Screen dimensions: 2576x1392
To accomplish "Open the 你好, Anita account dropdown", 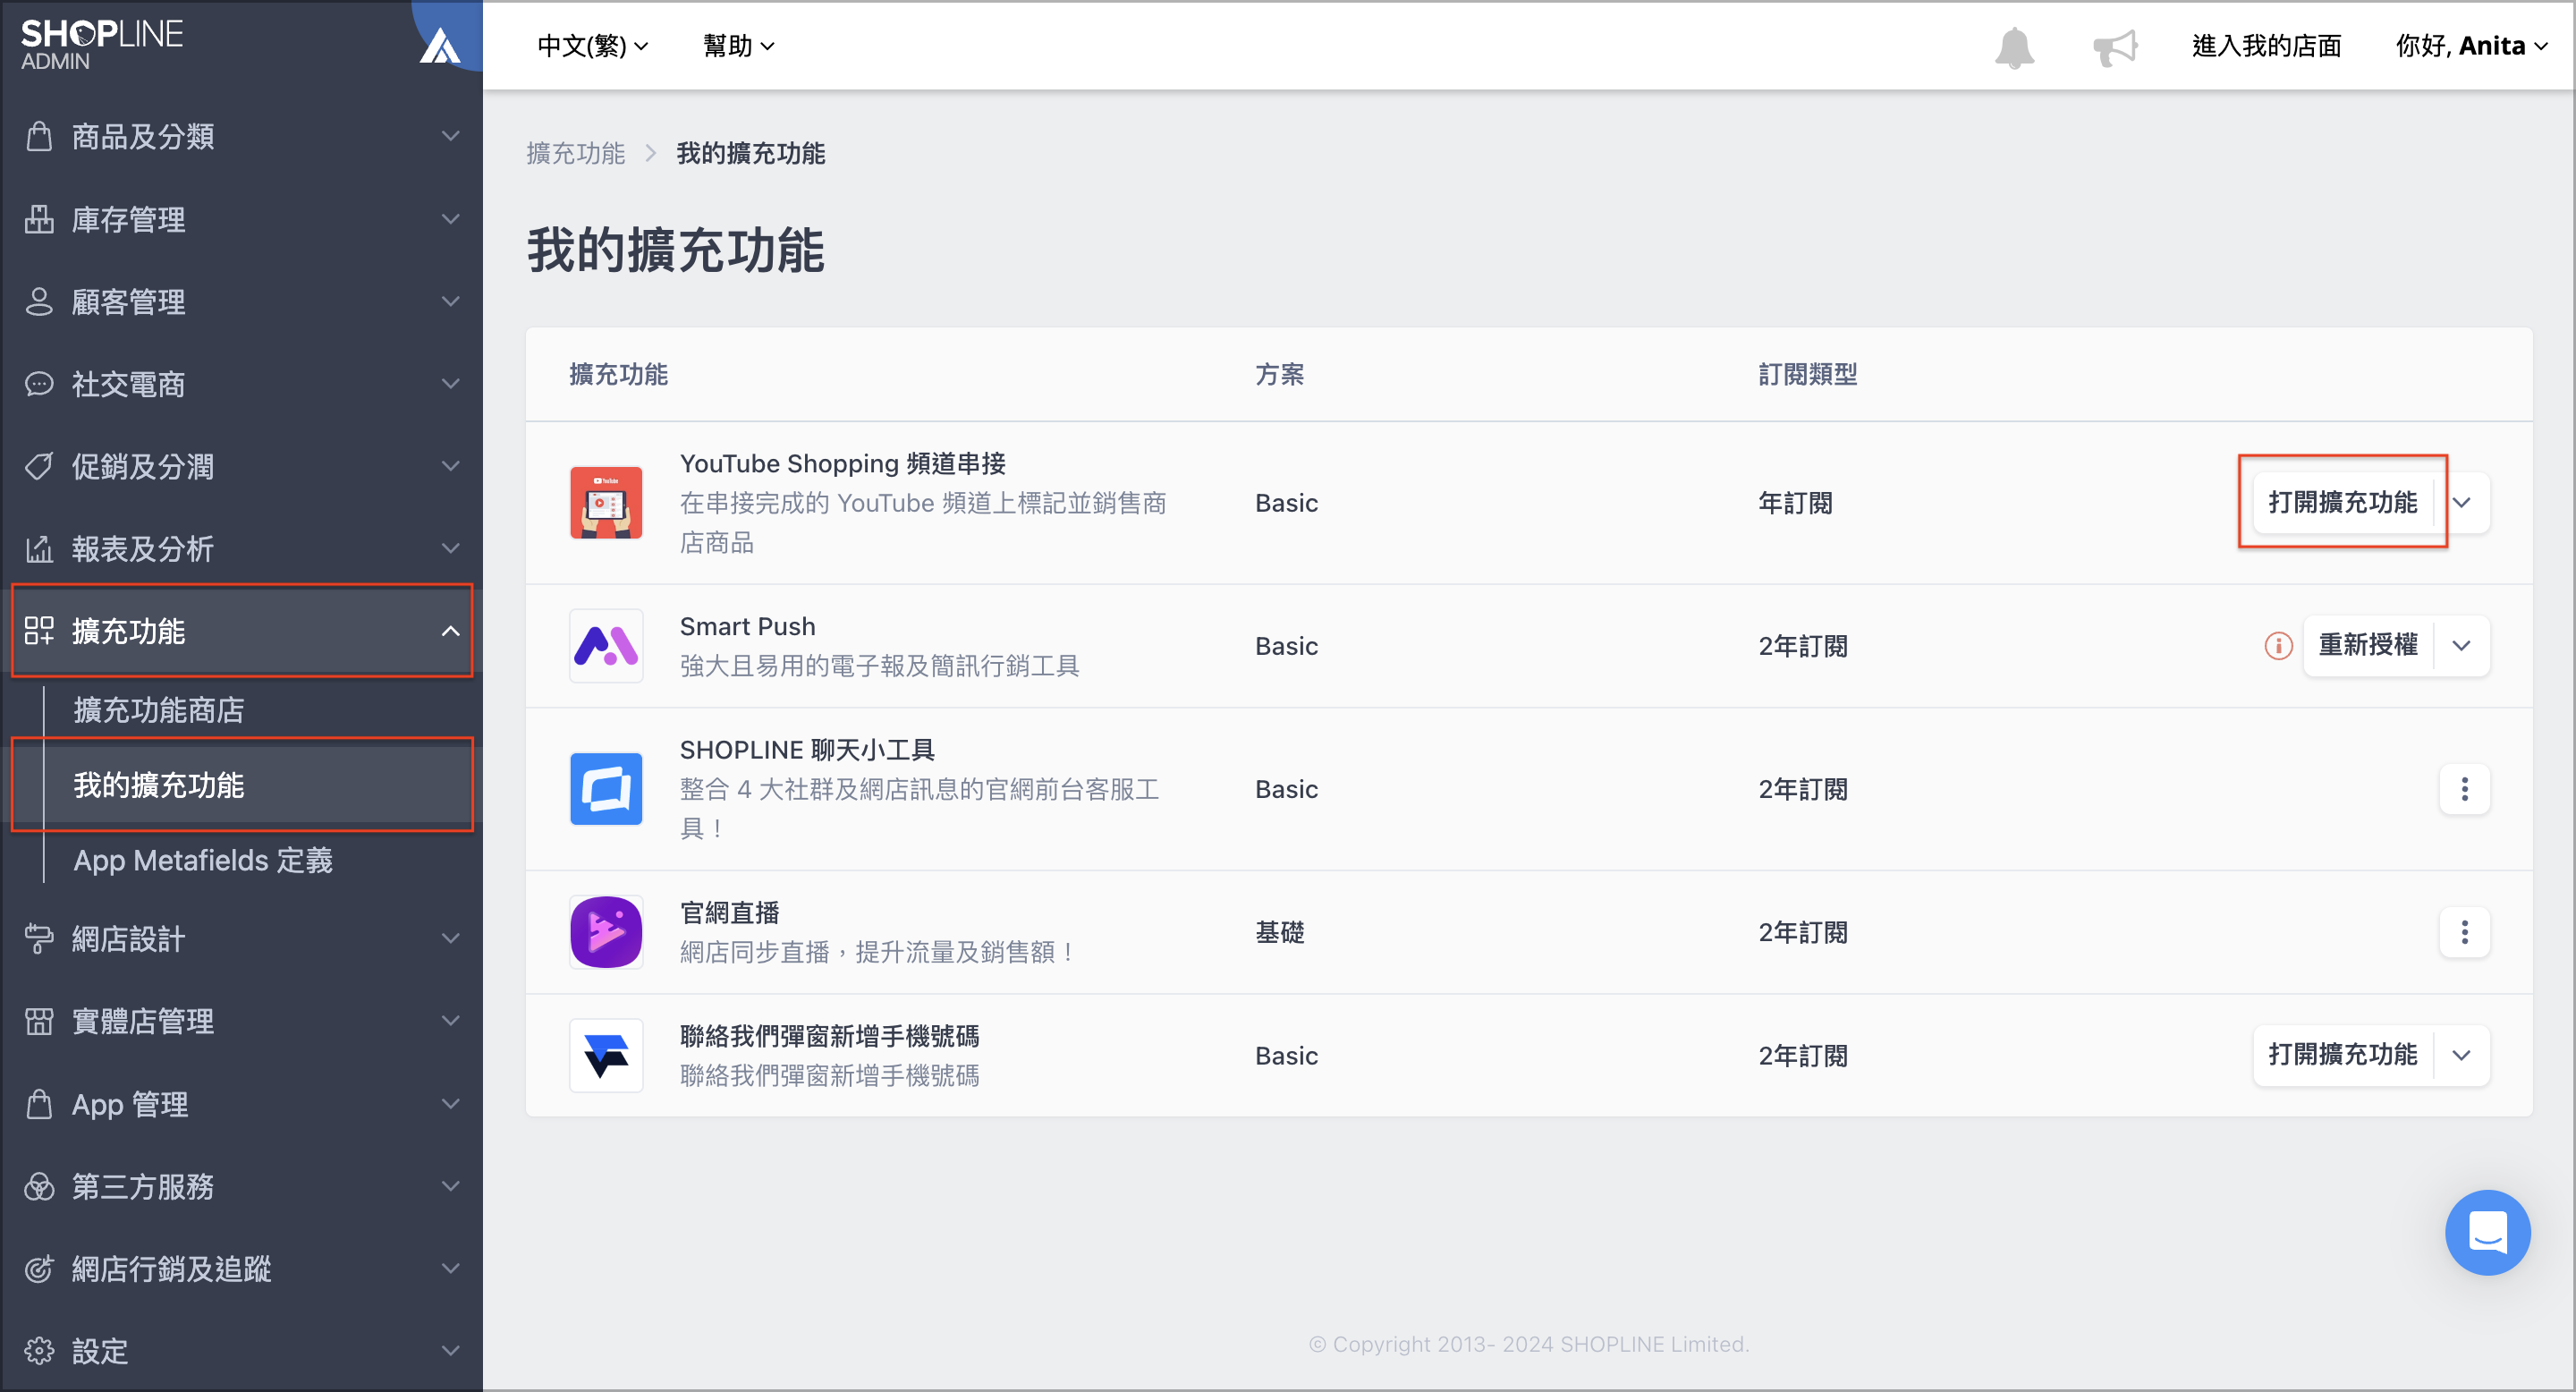I will [2471, 46].
